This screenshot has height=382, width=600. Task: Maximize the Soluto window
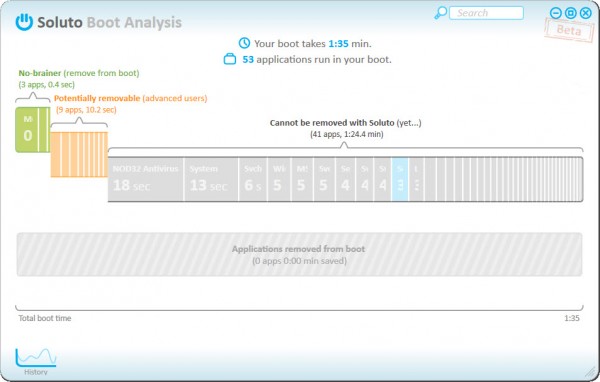571,13
